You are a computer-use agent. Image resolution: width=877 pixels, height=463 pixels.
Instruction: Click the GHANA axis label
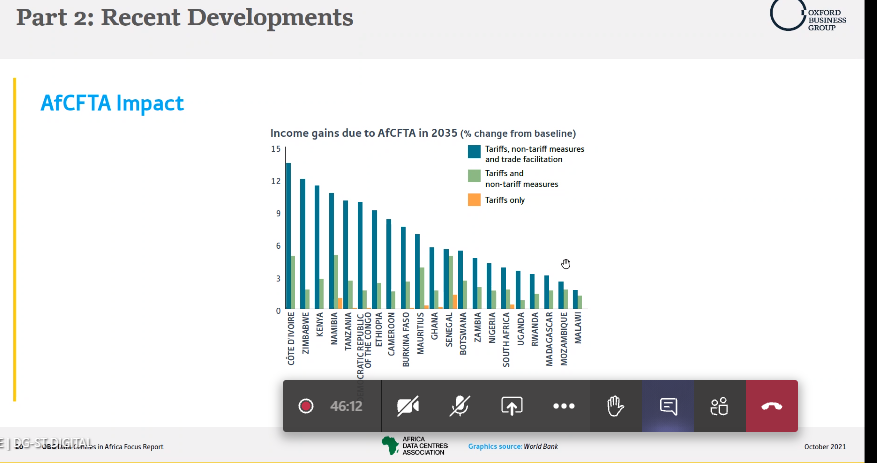tap(435, 325)
